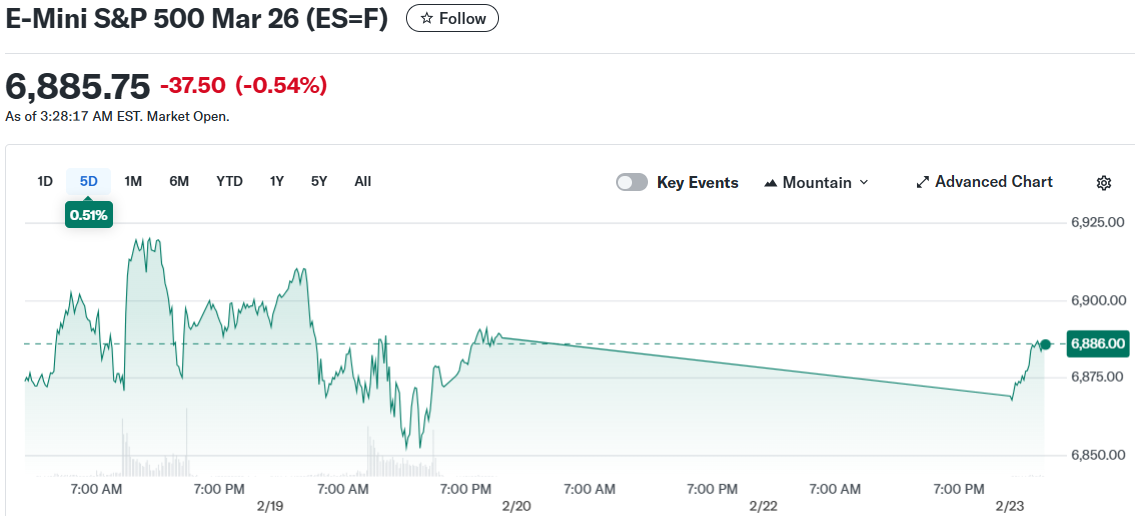Click the E-Mini S&P 500 title
This screenshot has height=516, width=1135.
[x=197, y=19]
